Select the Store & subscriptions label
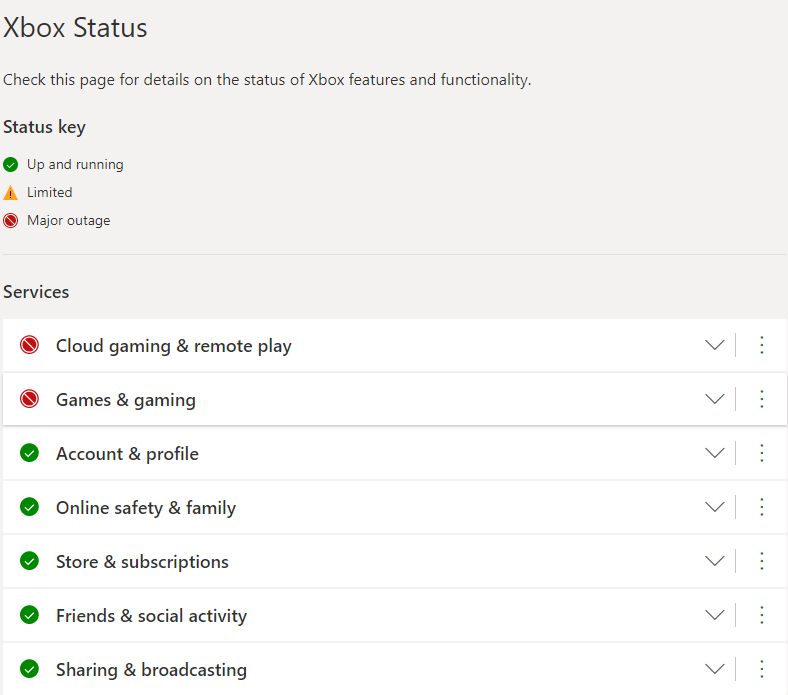The height and width of the screenshot is (695, 788). pyautogui.click(x=142, y=562)
